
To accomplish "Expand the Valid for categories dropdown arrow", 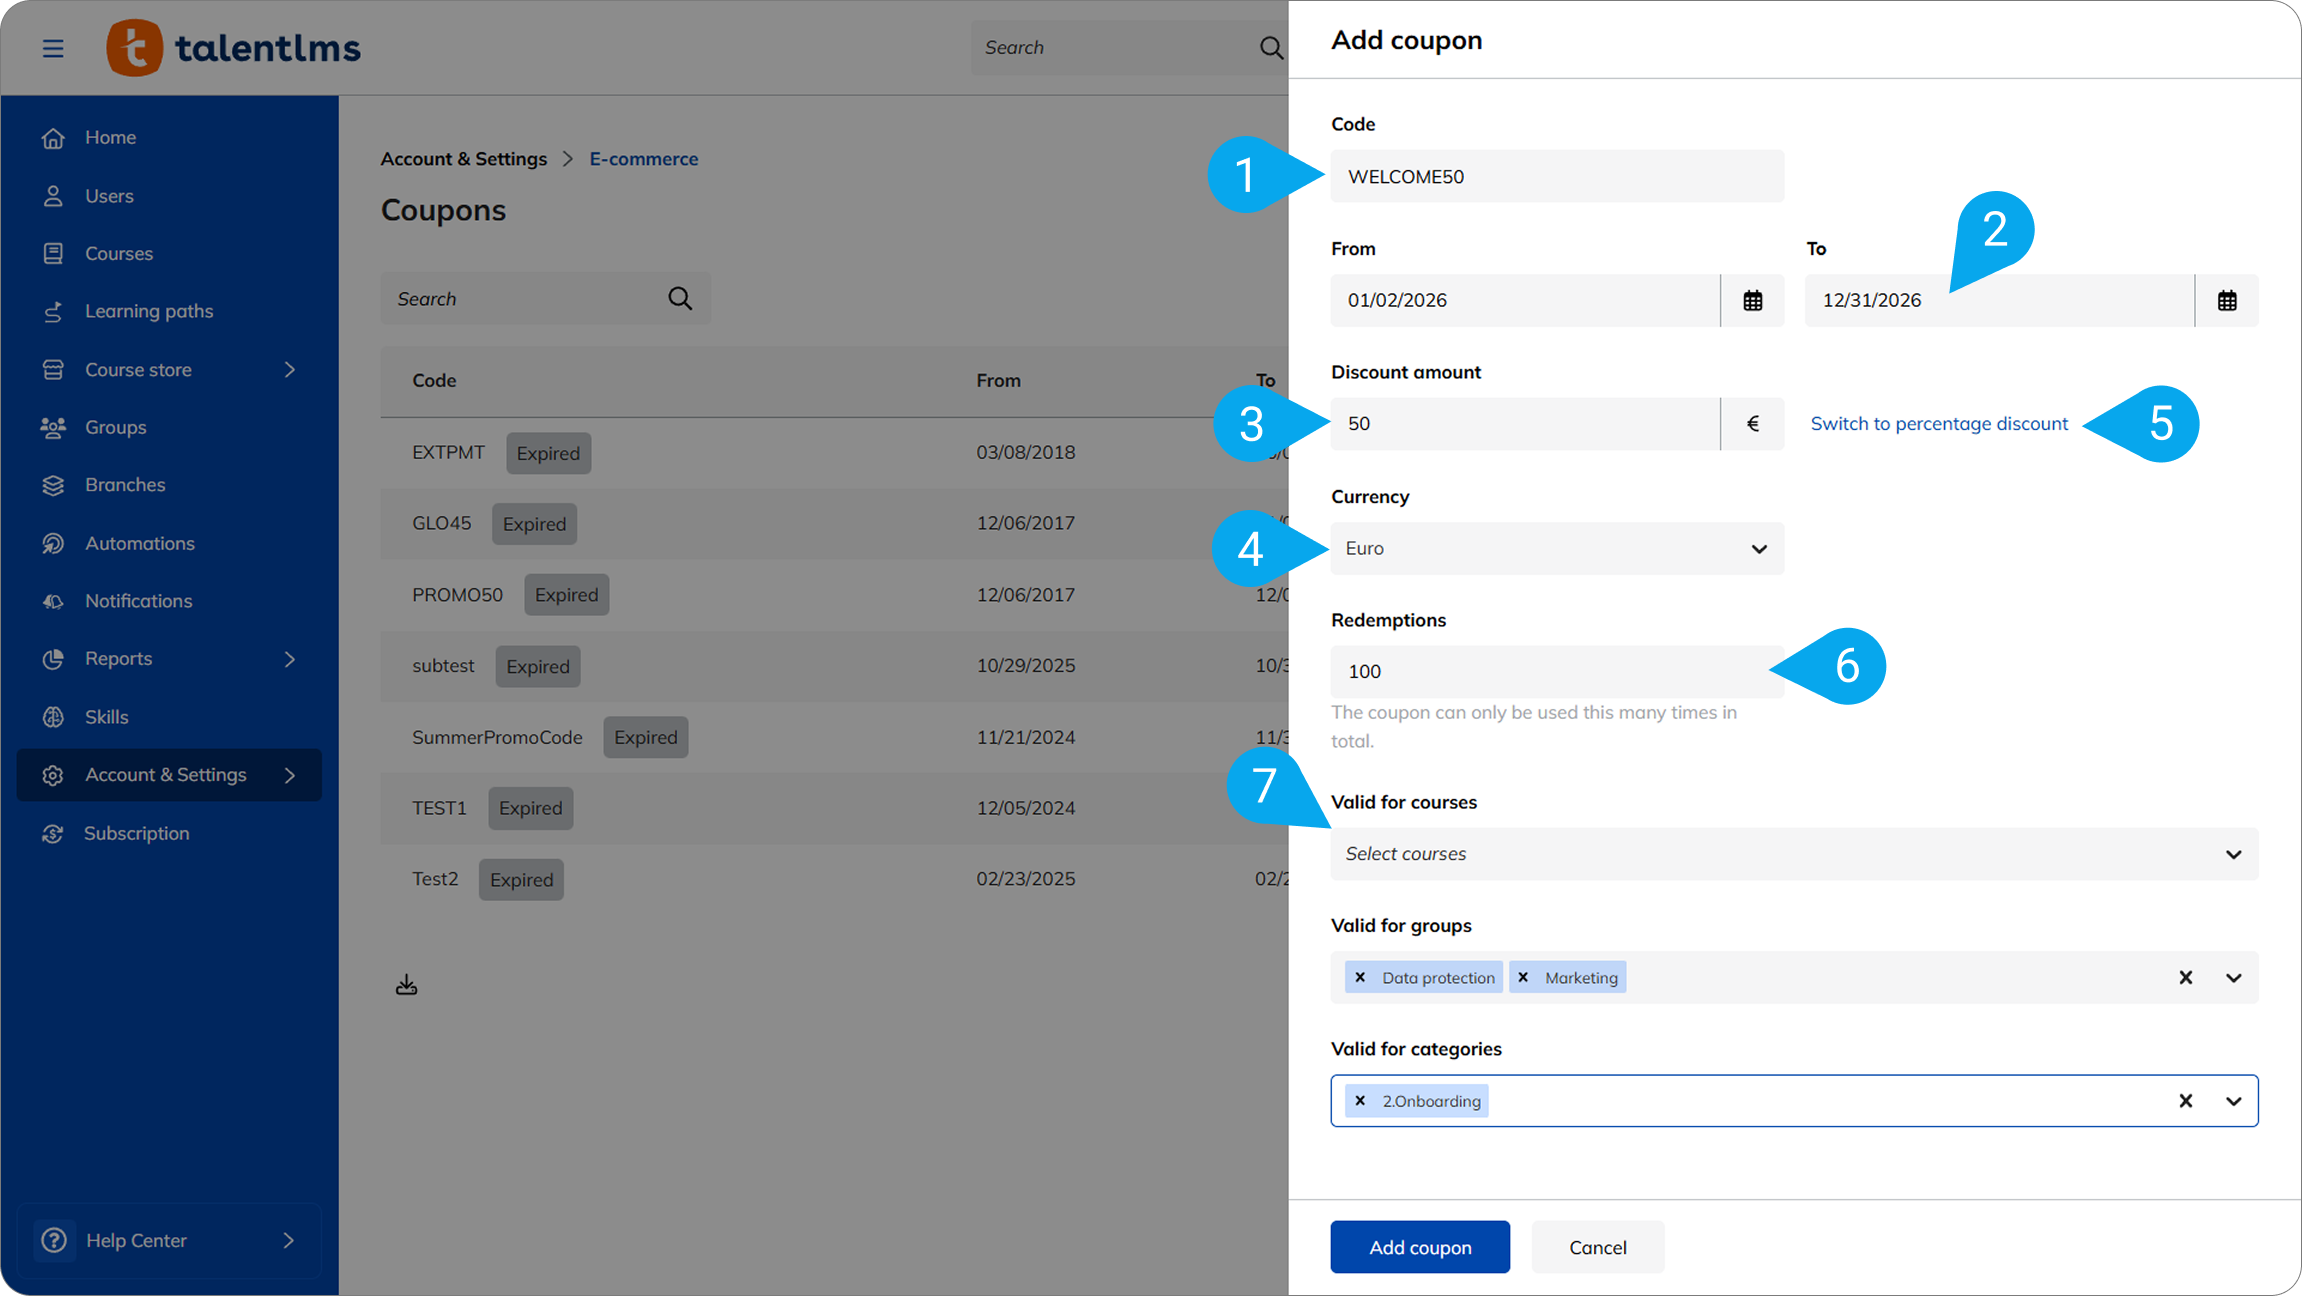I will 2233,1101.
